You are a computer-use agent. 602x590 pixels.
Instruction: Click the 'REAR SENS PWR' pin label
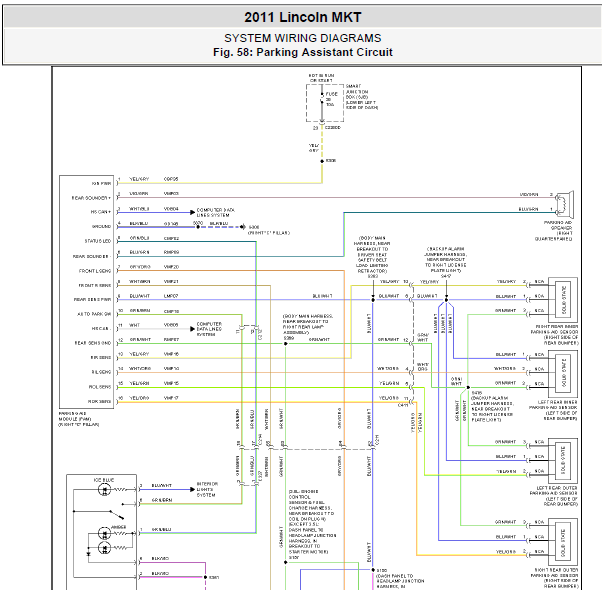pyautogui.click(x=93, y=299)
